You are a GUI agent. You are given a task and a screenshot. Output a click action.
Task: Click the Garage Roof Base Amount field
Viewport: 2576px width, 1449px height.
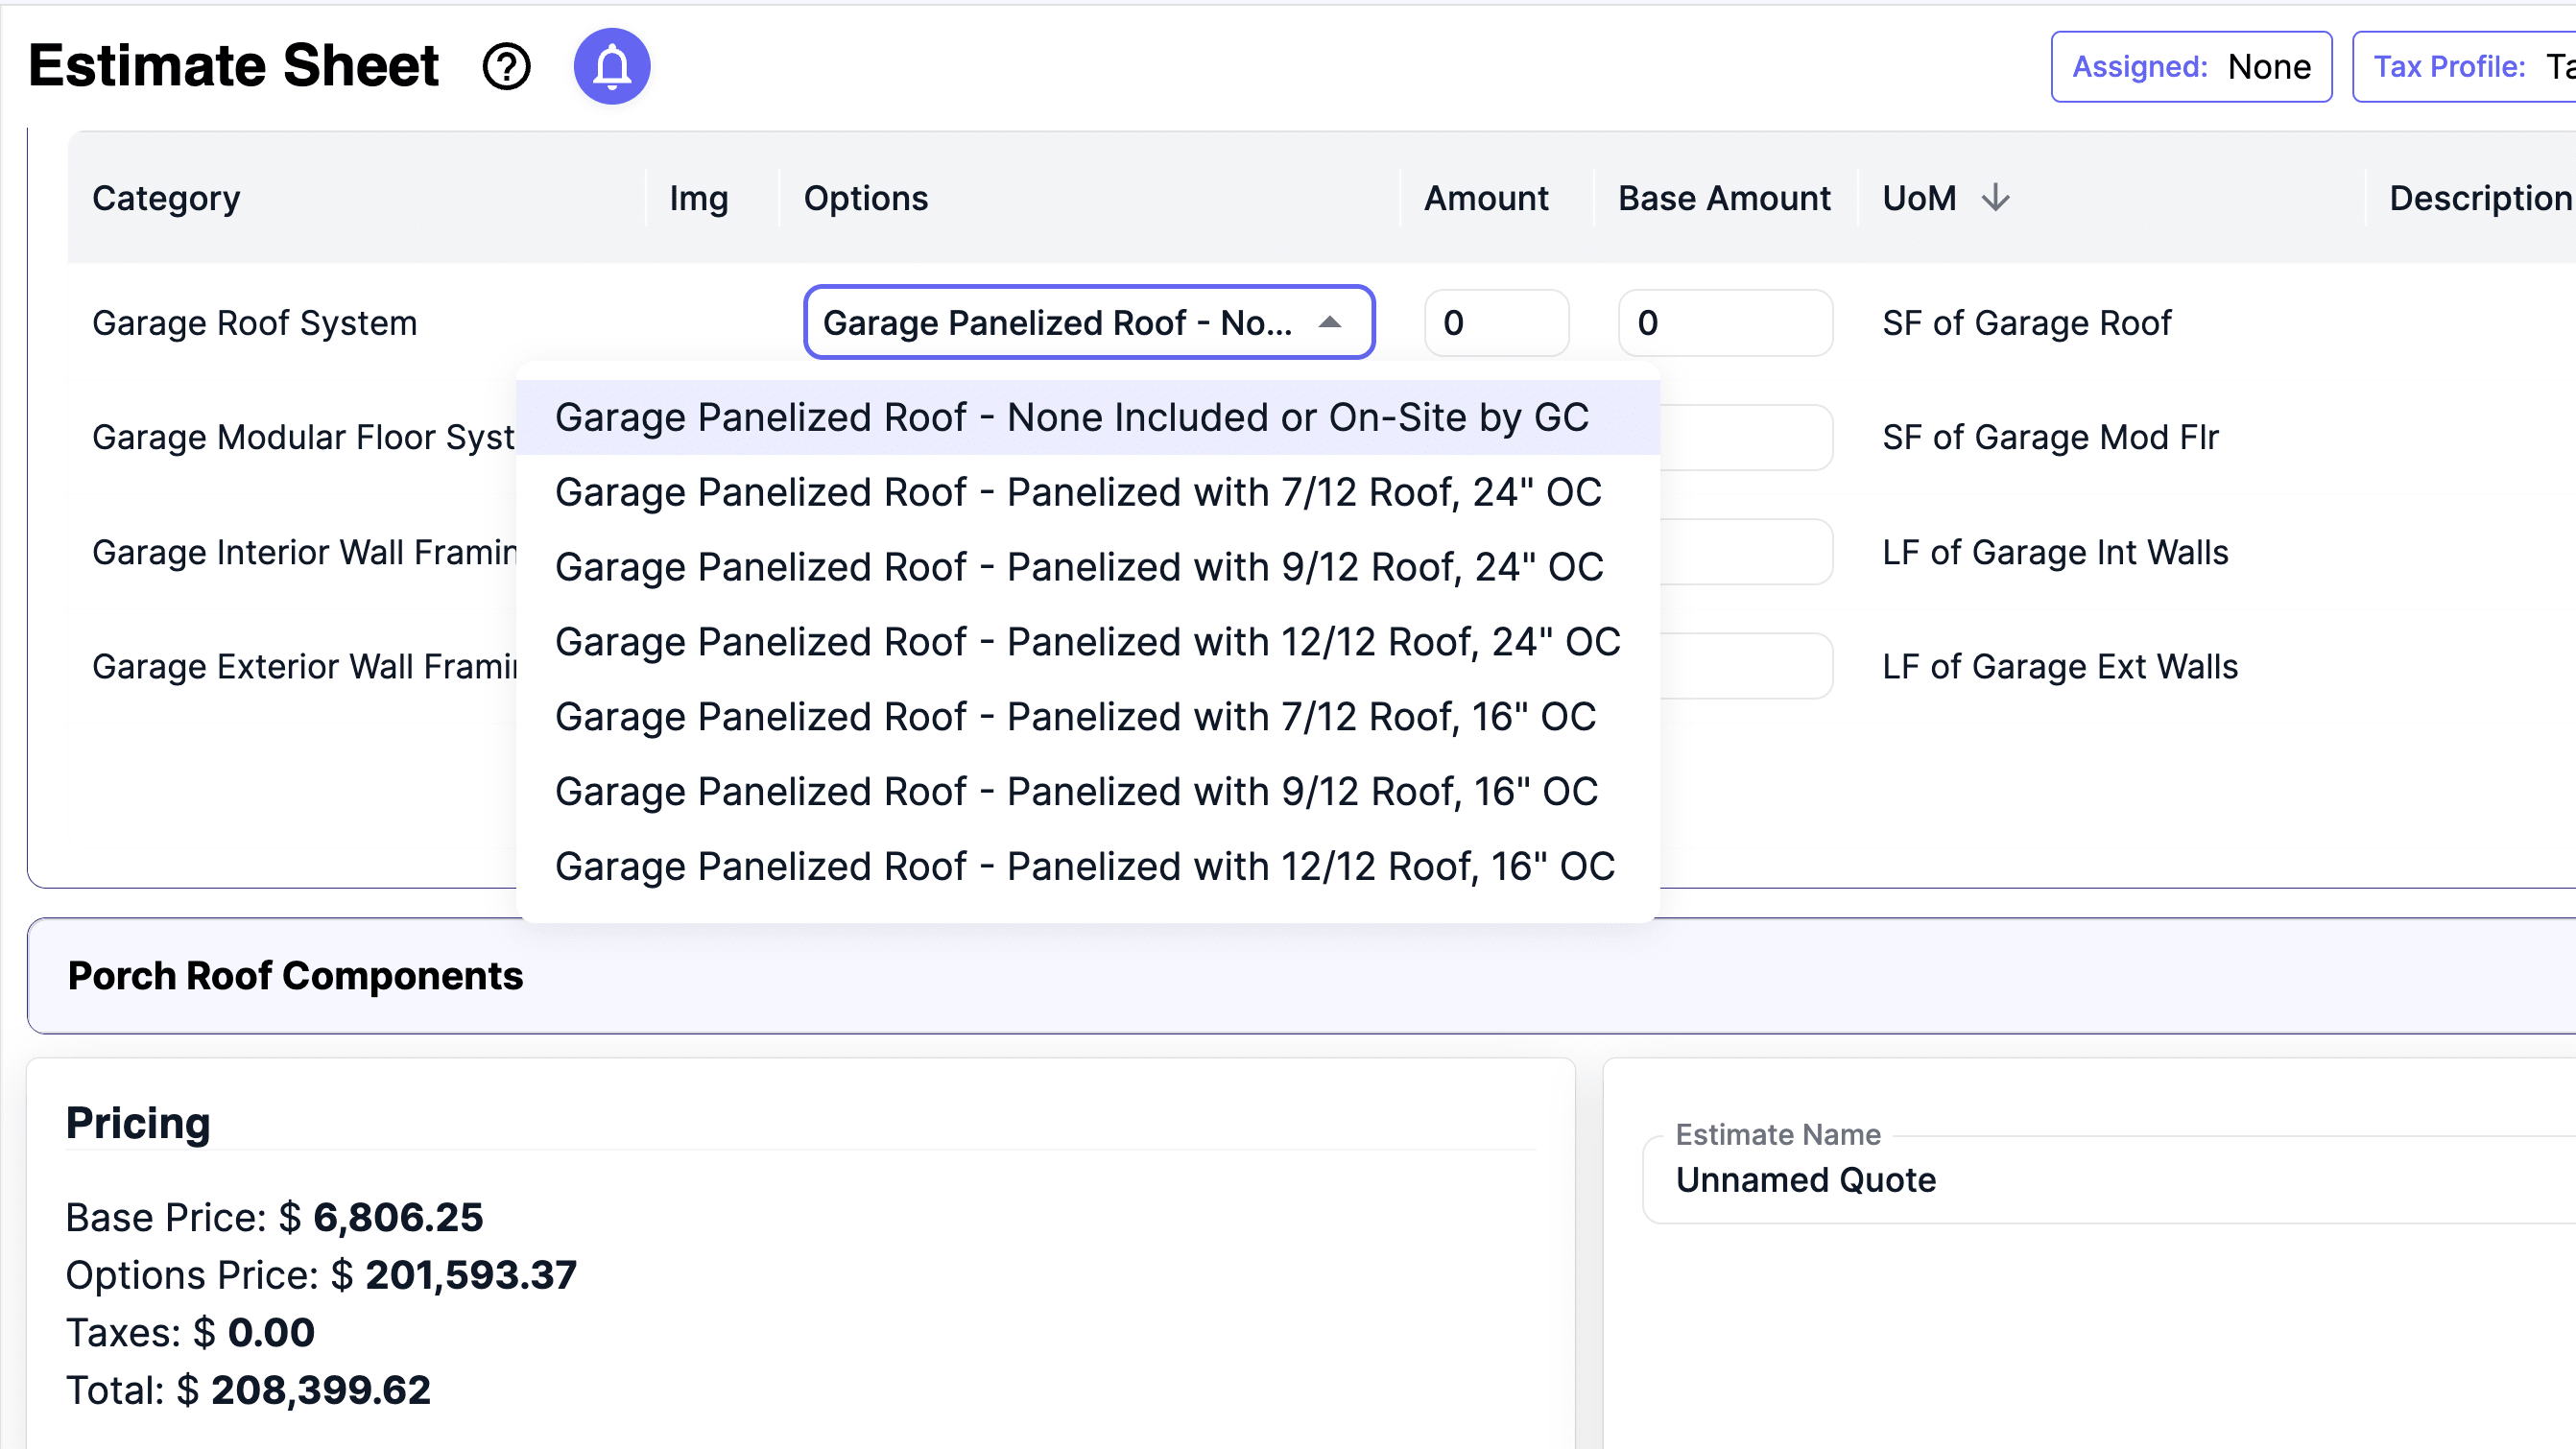(x=1724, y=323)
